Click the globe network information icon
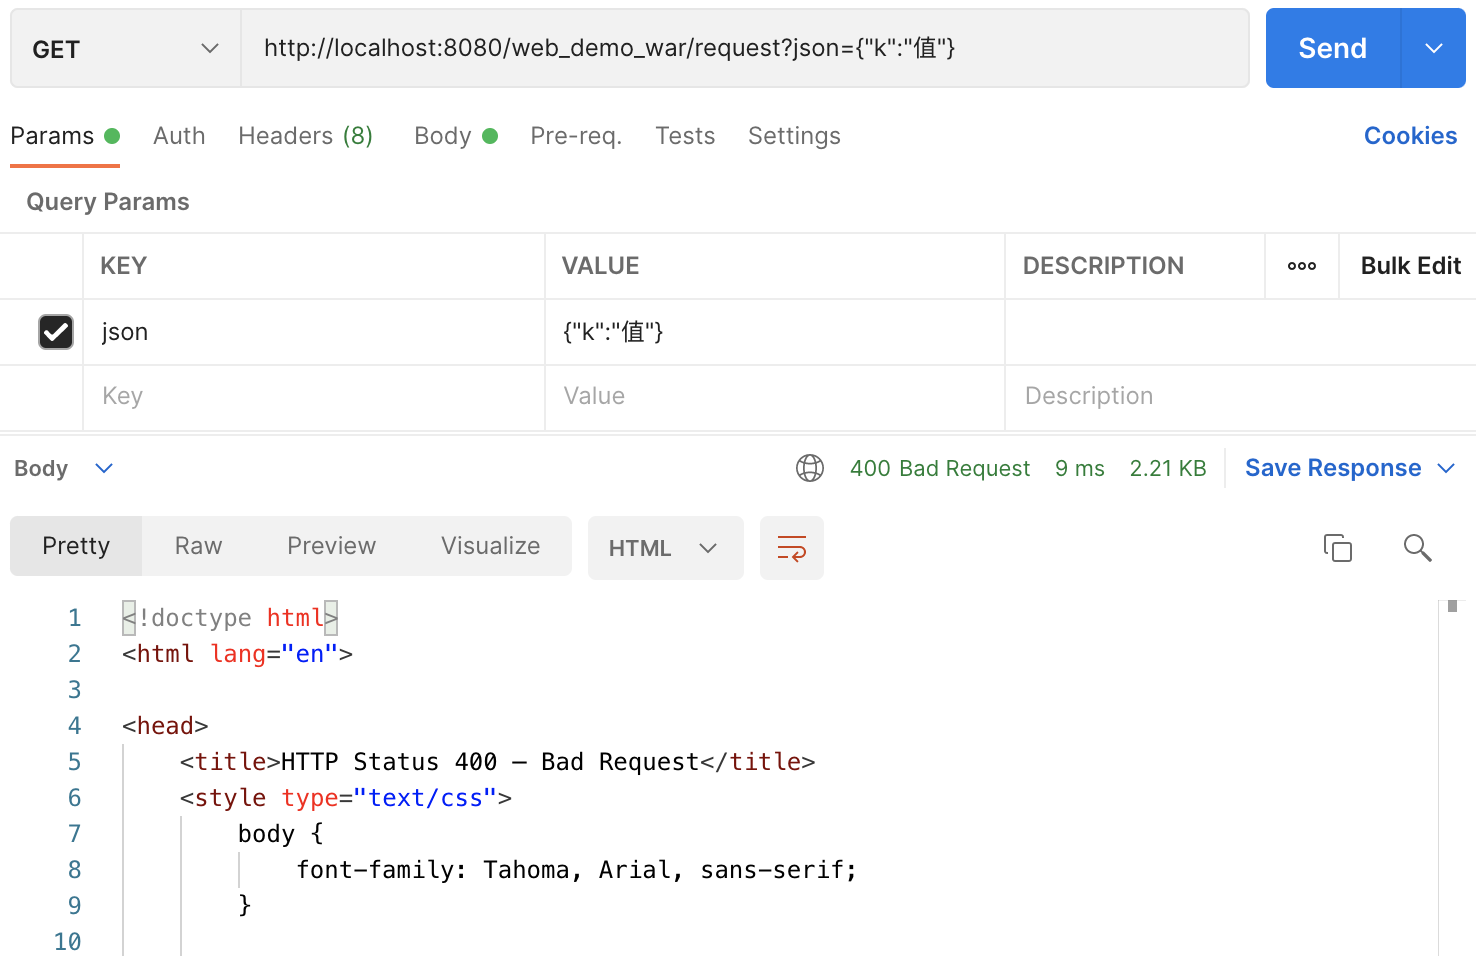The width and height of the screenshot is (1476, 956). tap(809, 468)
